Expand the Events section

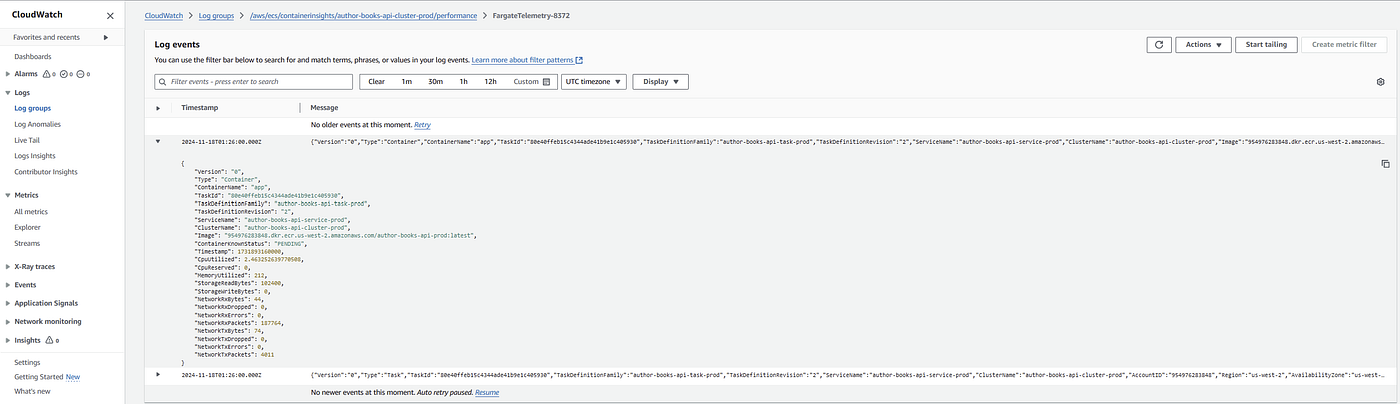click(x=8, y=285)
